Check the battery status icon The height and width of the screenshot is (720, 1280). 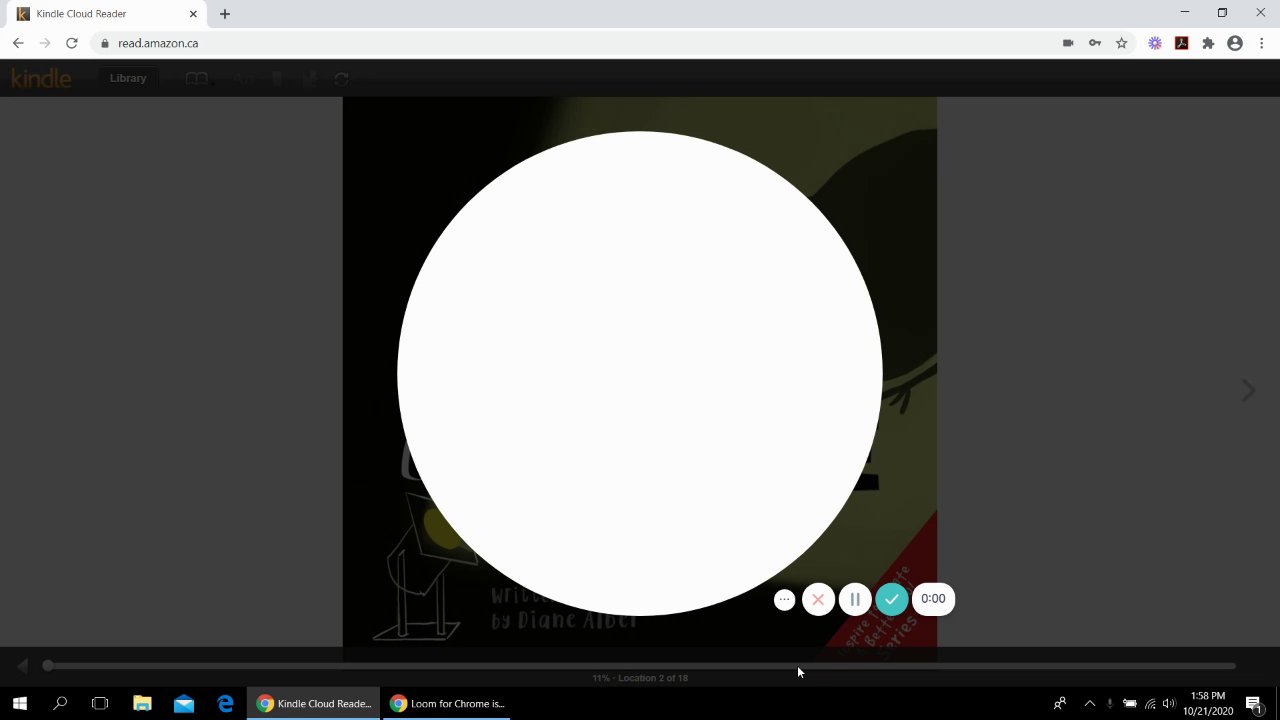1130,703
